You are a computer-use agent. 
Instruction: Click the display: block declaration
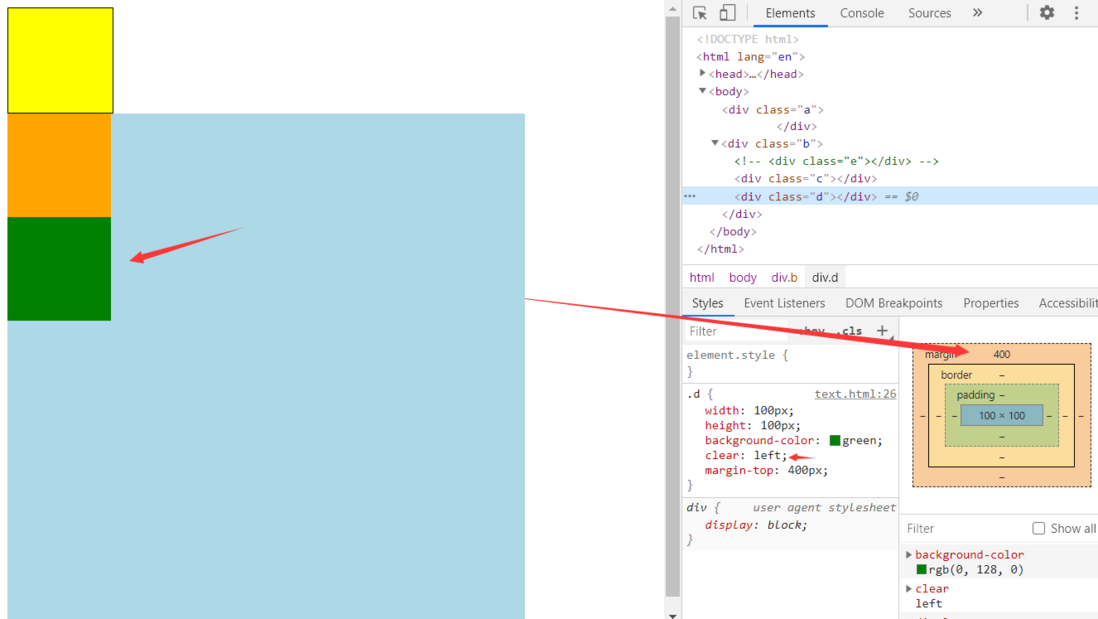(756, 525)
